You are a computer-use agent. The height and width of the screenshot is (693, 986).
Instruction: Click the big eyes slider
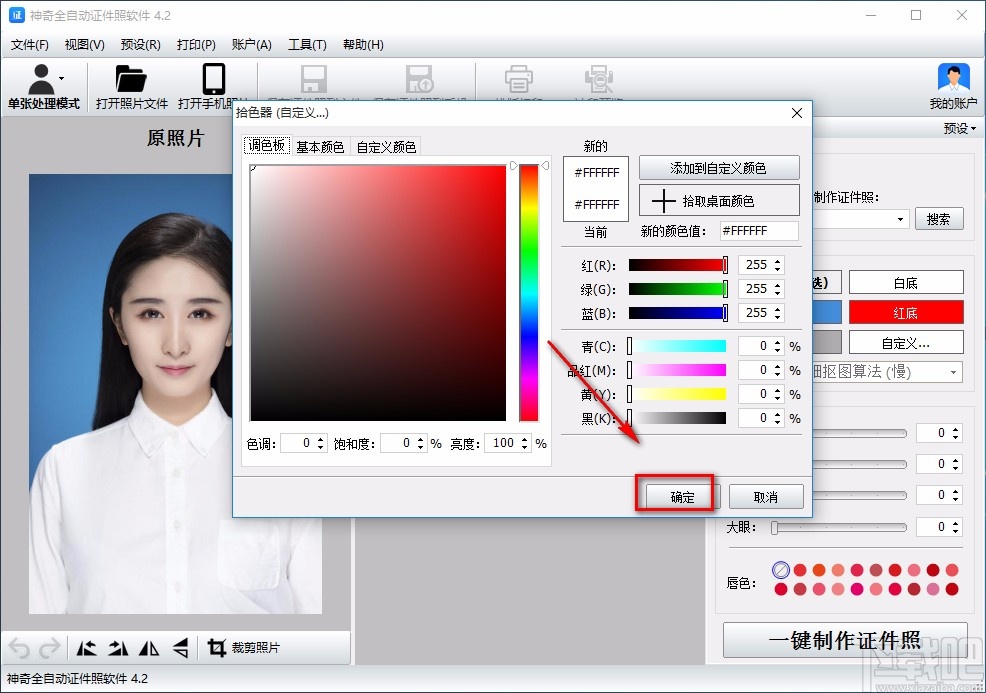[839, 528]
